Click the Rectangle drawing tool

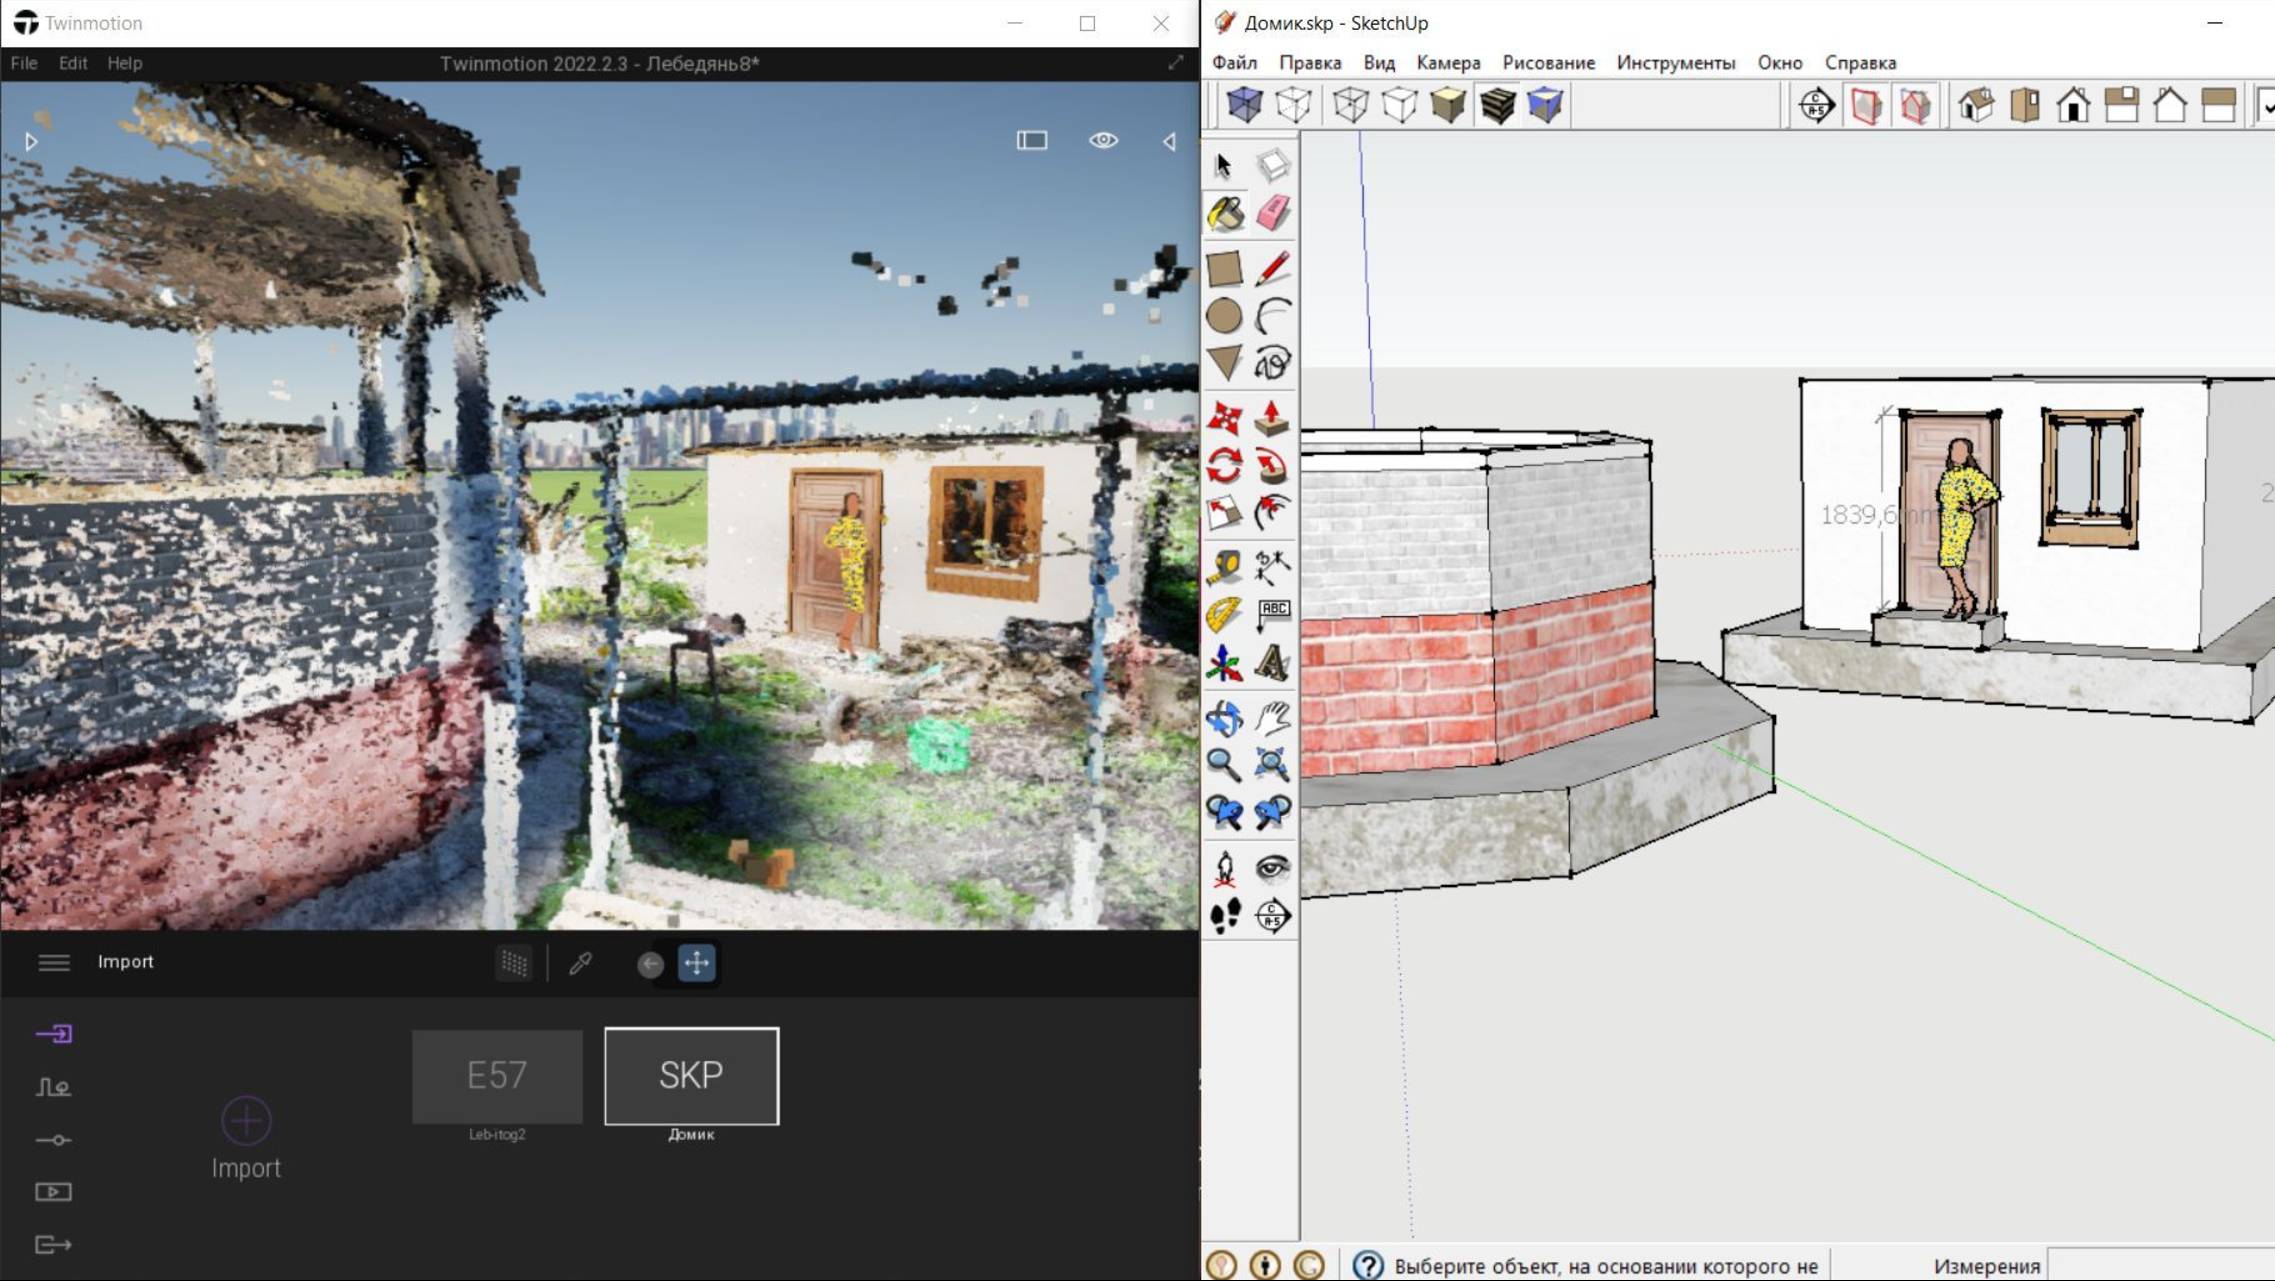click(1225, 268)
